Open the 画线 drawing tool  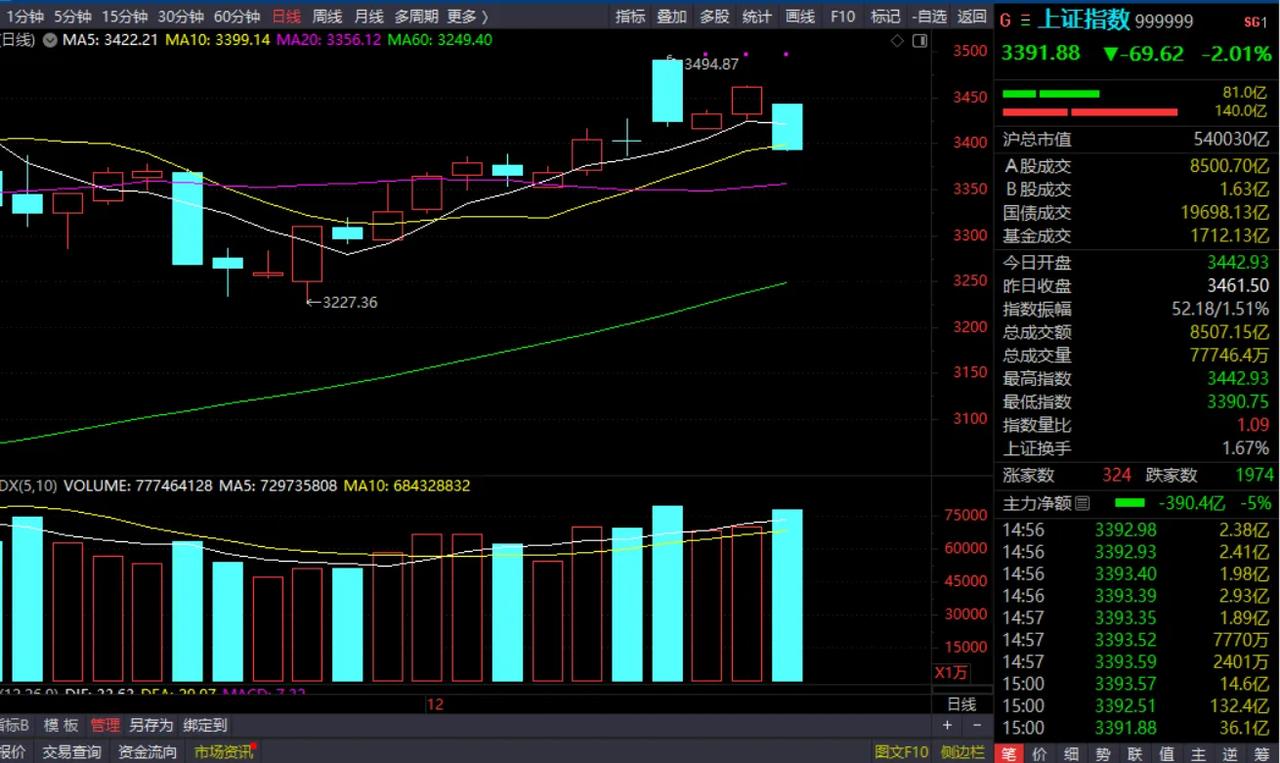(800, 16)
